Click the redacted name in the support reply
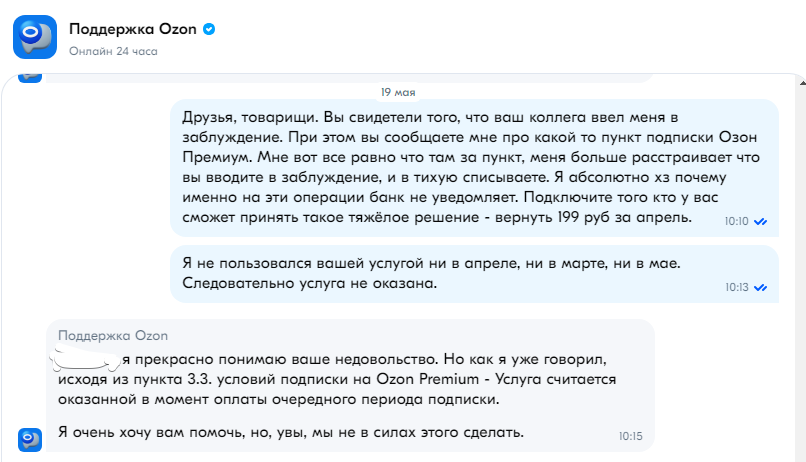 coord(88,354)
